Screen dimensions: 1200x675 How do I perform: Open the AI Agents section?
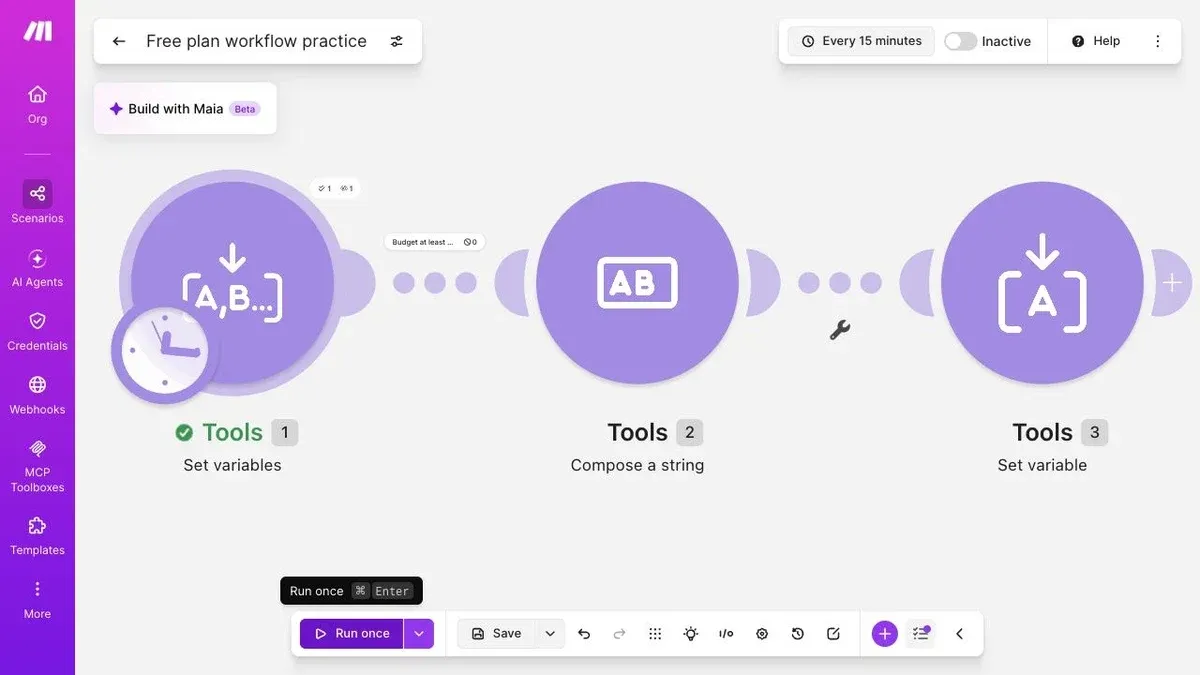[x=37, y=268]
